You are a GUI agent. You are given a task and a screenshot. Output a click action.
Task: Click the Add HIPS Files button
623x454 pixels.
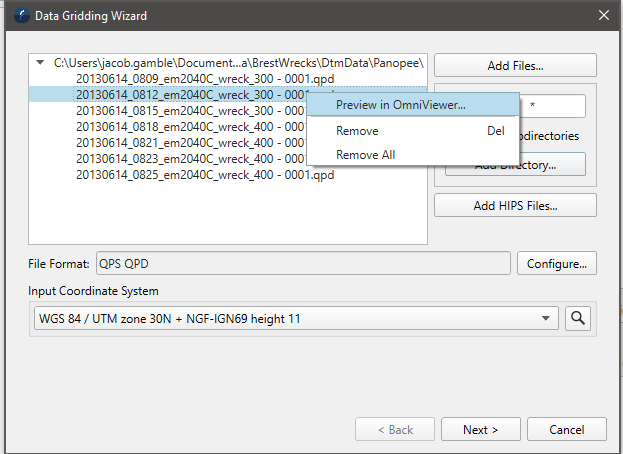515,206
